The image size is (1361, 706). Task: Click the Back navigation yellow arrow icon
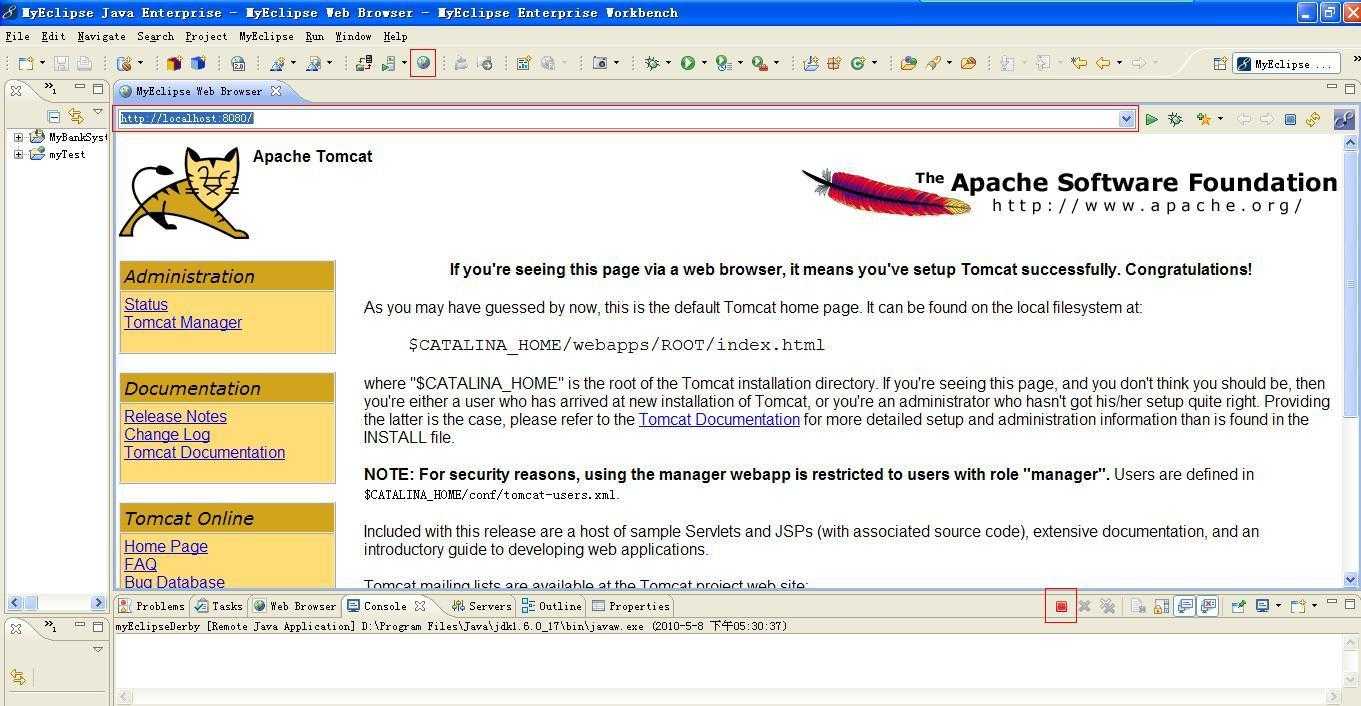(x=1102, y=63)
